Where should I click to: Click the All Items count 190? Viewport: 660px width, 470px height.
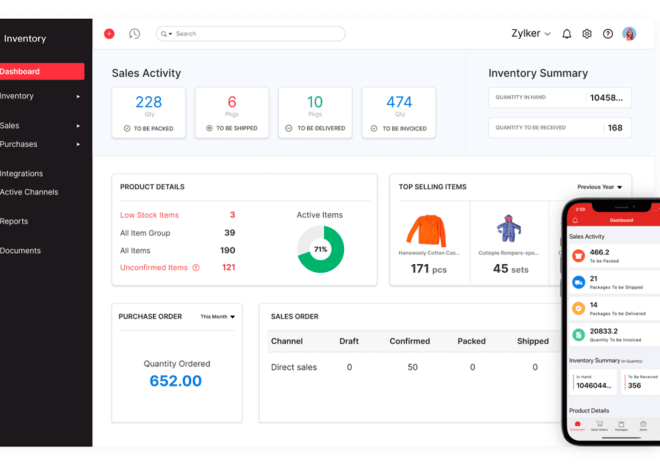click(x=227, y=250)
